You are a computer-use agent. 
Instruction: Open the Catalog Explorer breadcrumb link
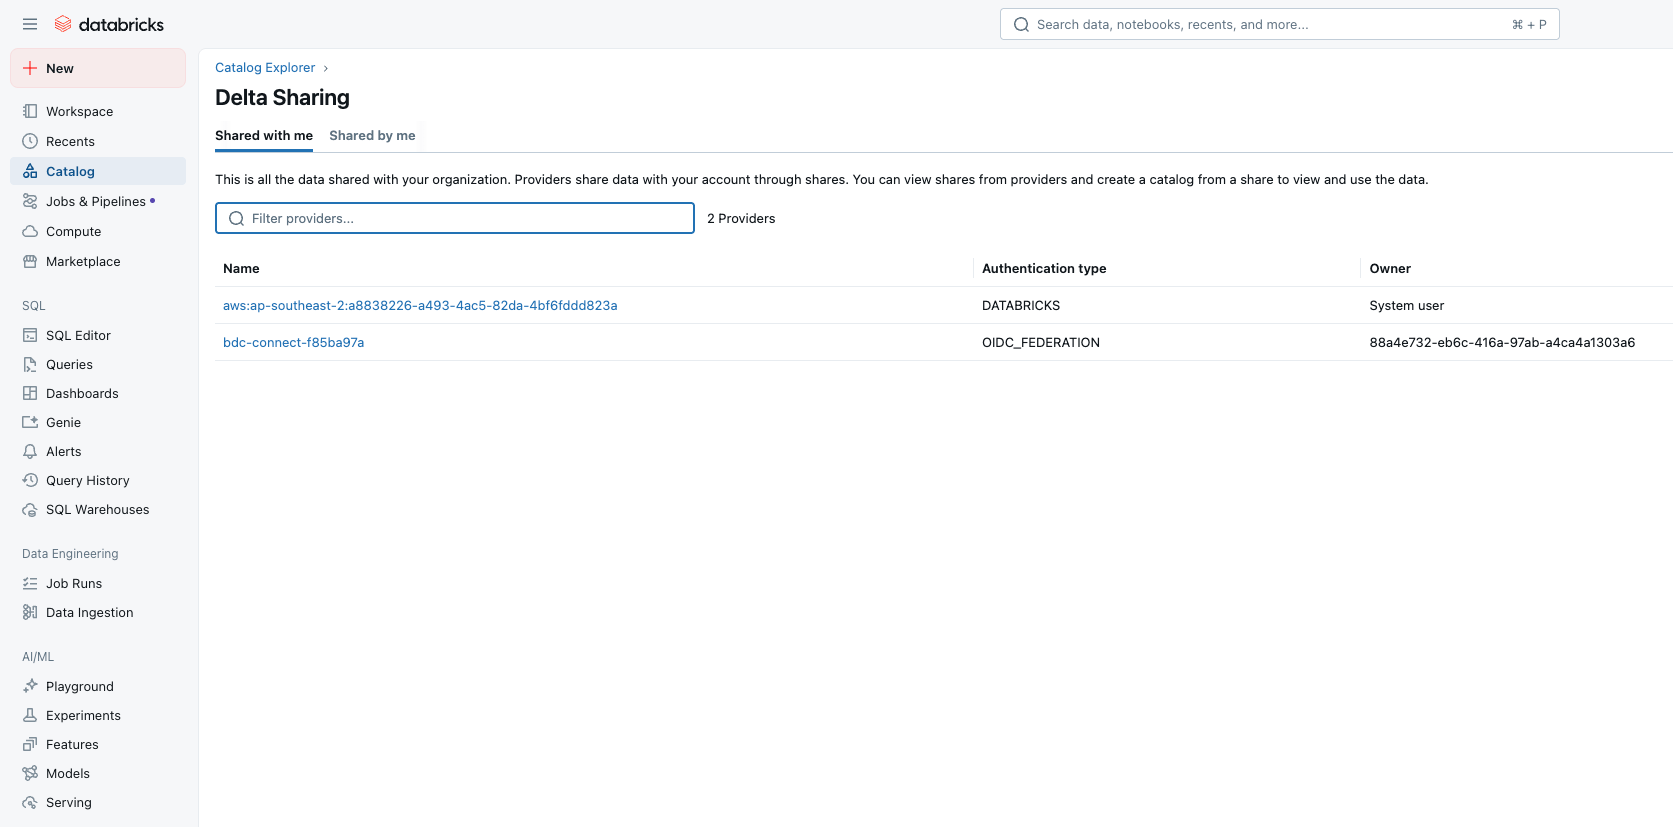pyautogui.click(x=265, y=68)
